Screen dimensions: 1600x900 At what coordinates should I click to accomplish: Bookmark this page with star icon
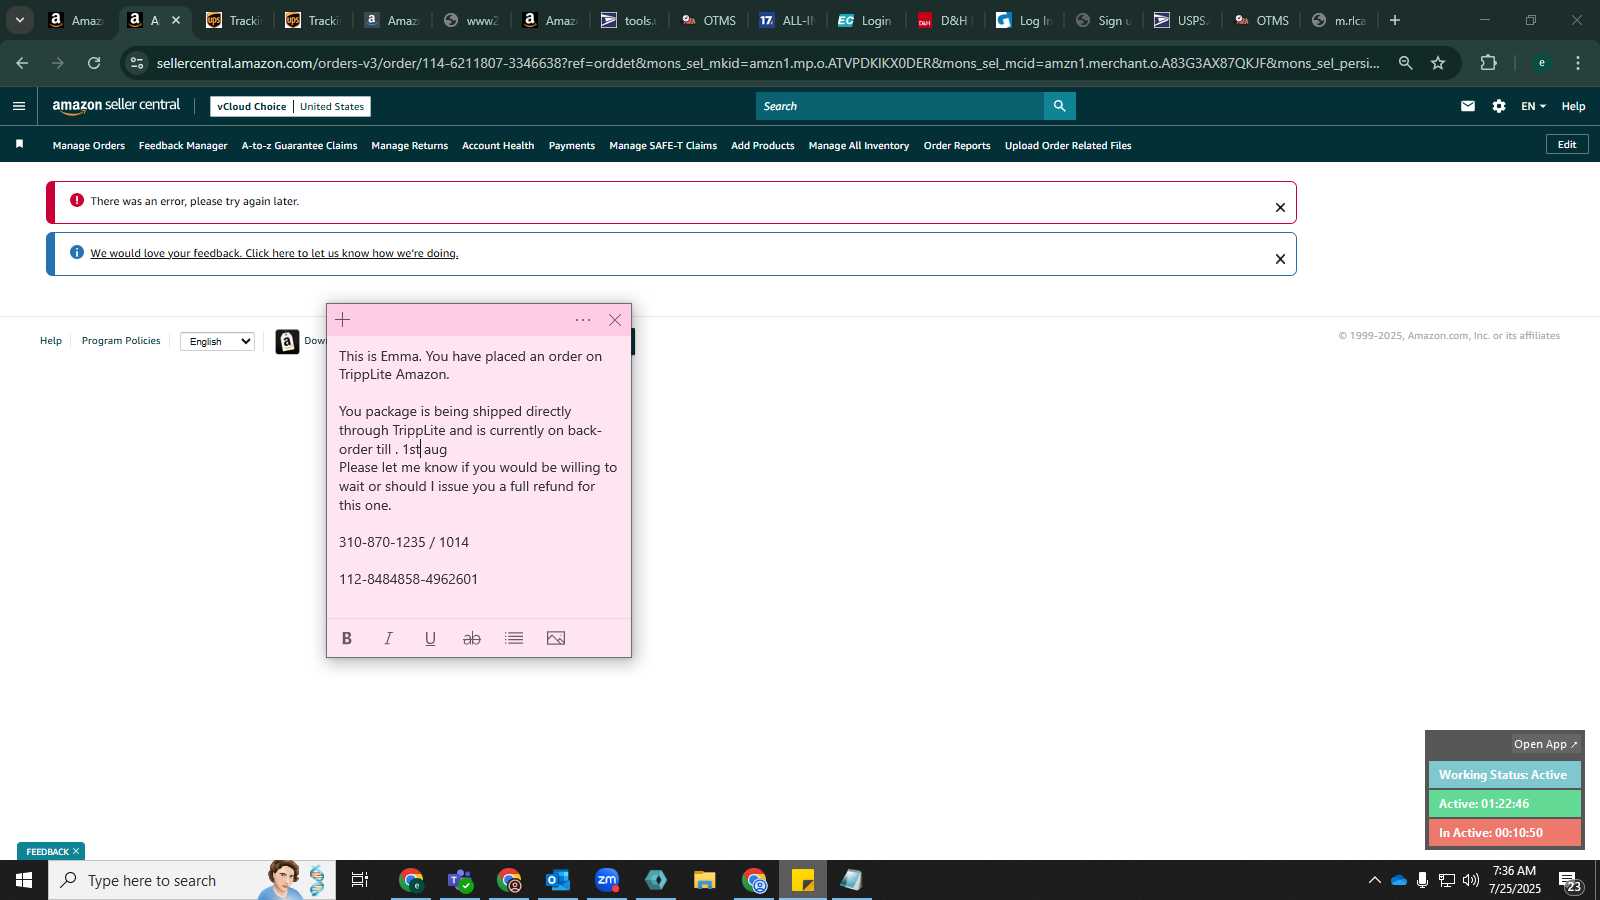(x=1438, y=63)
